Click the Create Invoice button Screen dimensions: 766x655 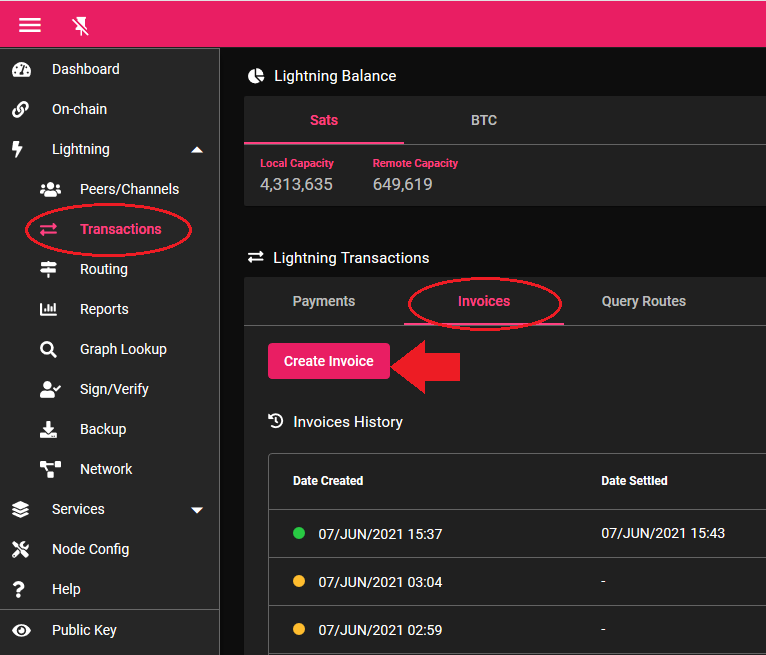[x=329, y=361]
